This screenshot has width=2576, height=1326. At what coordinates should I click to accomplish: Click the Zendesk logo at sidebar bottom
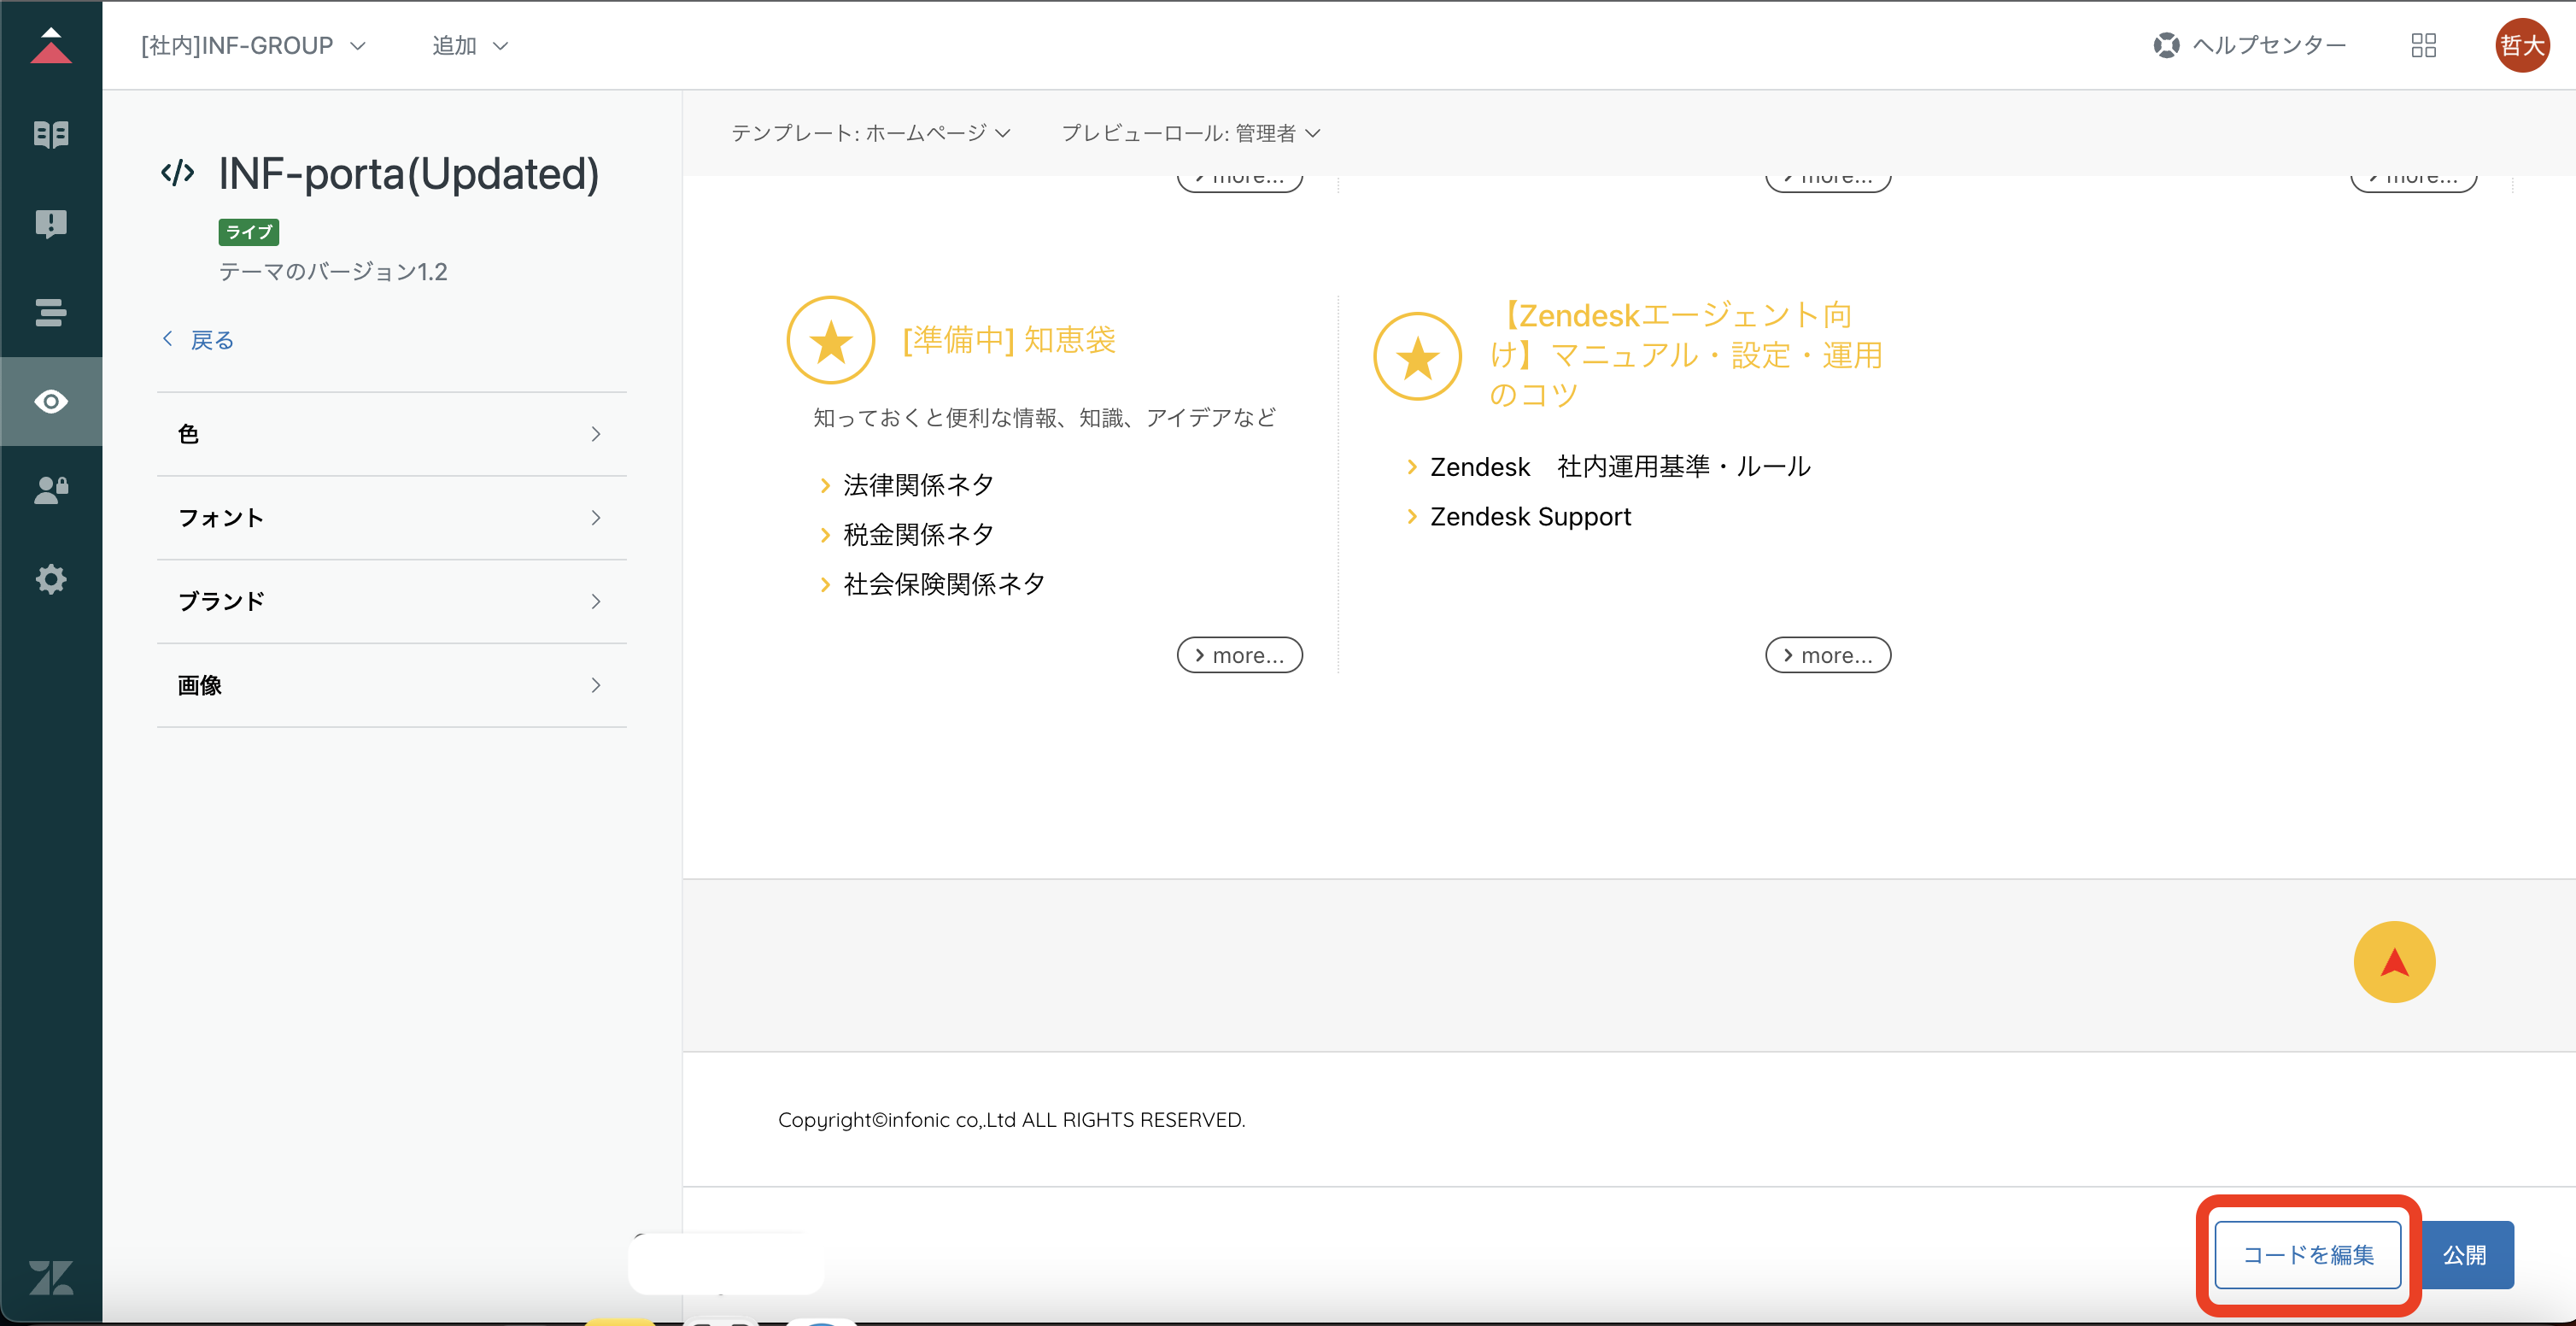[x=51, y=1277]
